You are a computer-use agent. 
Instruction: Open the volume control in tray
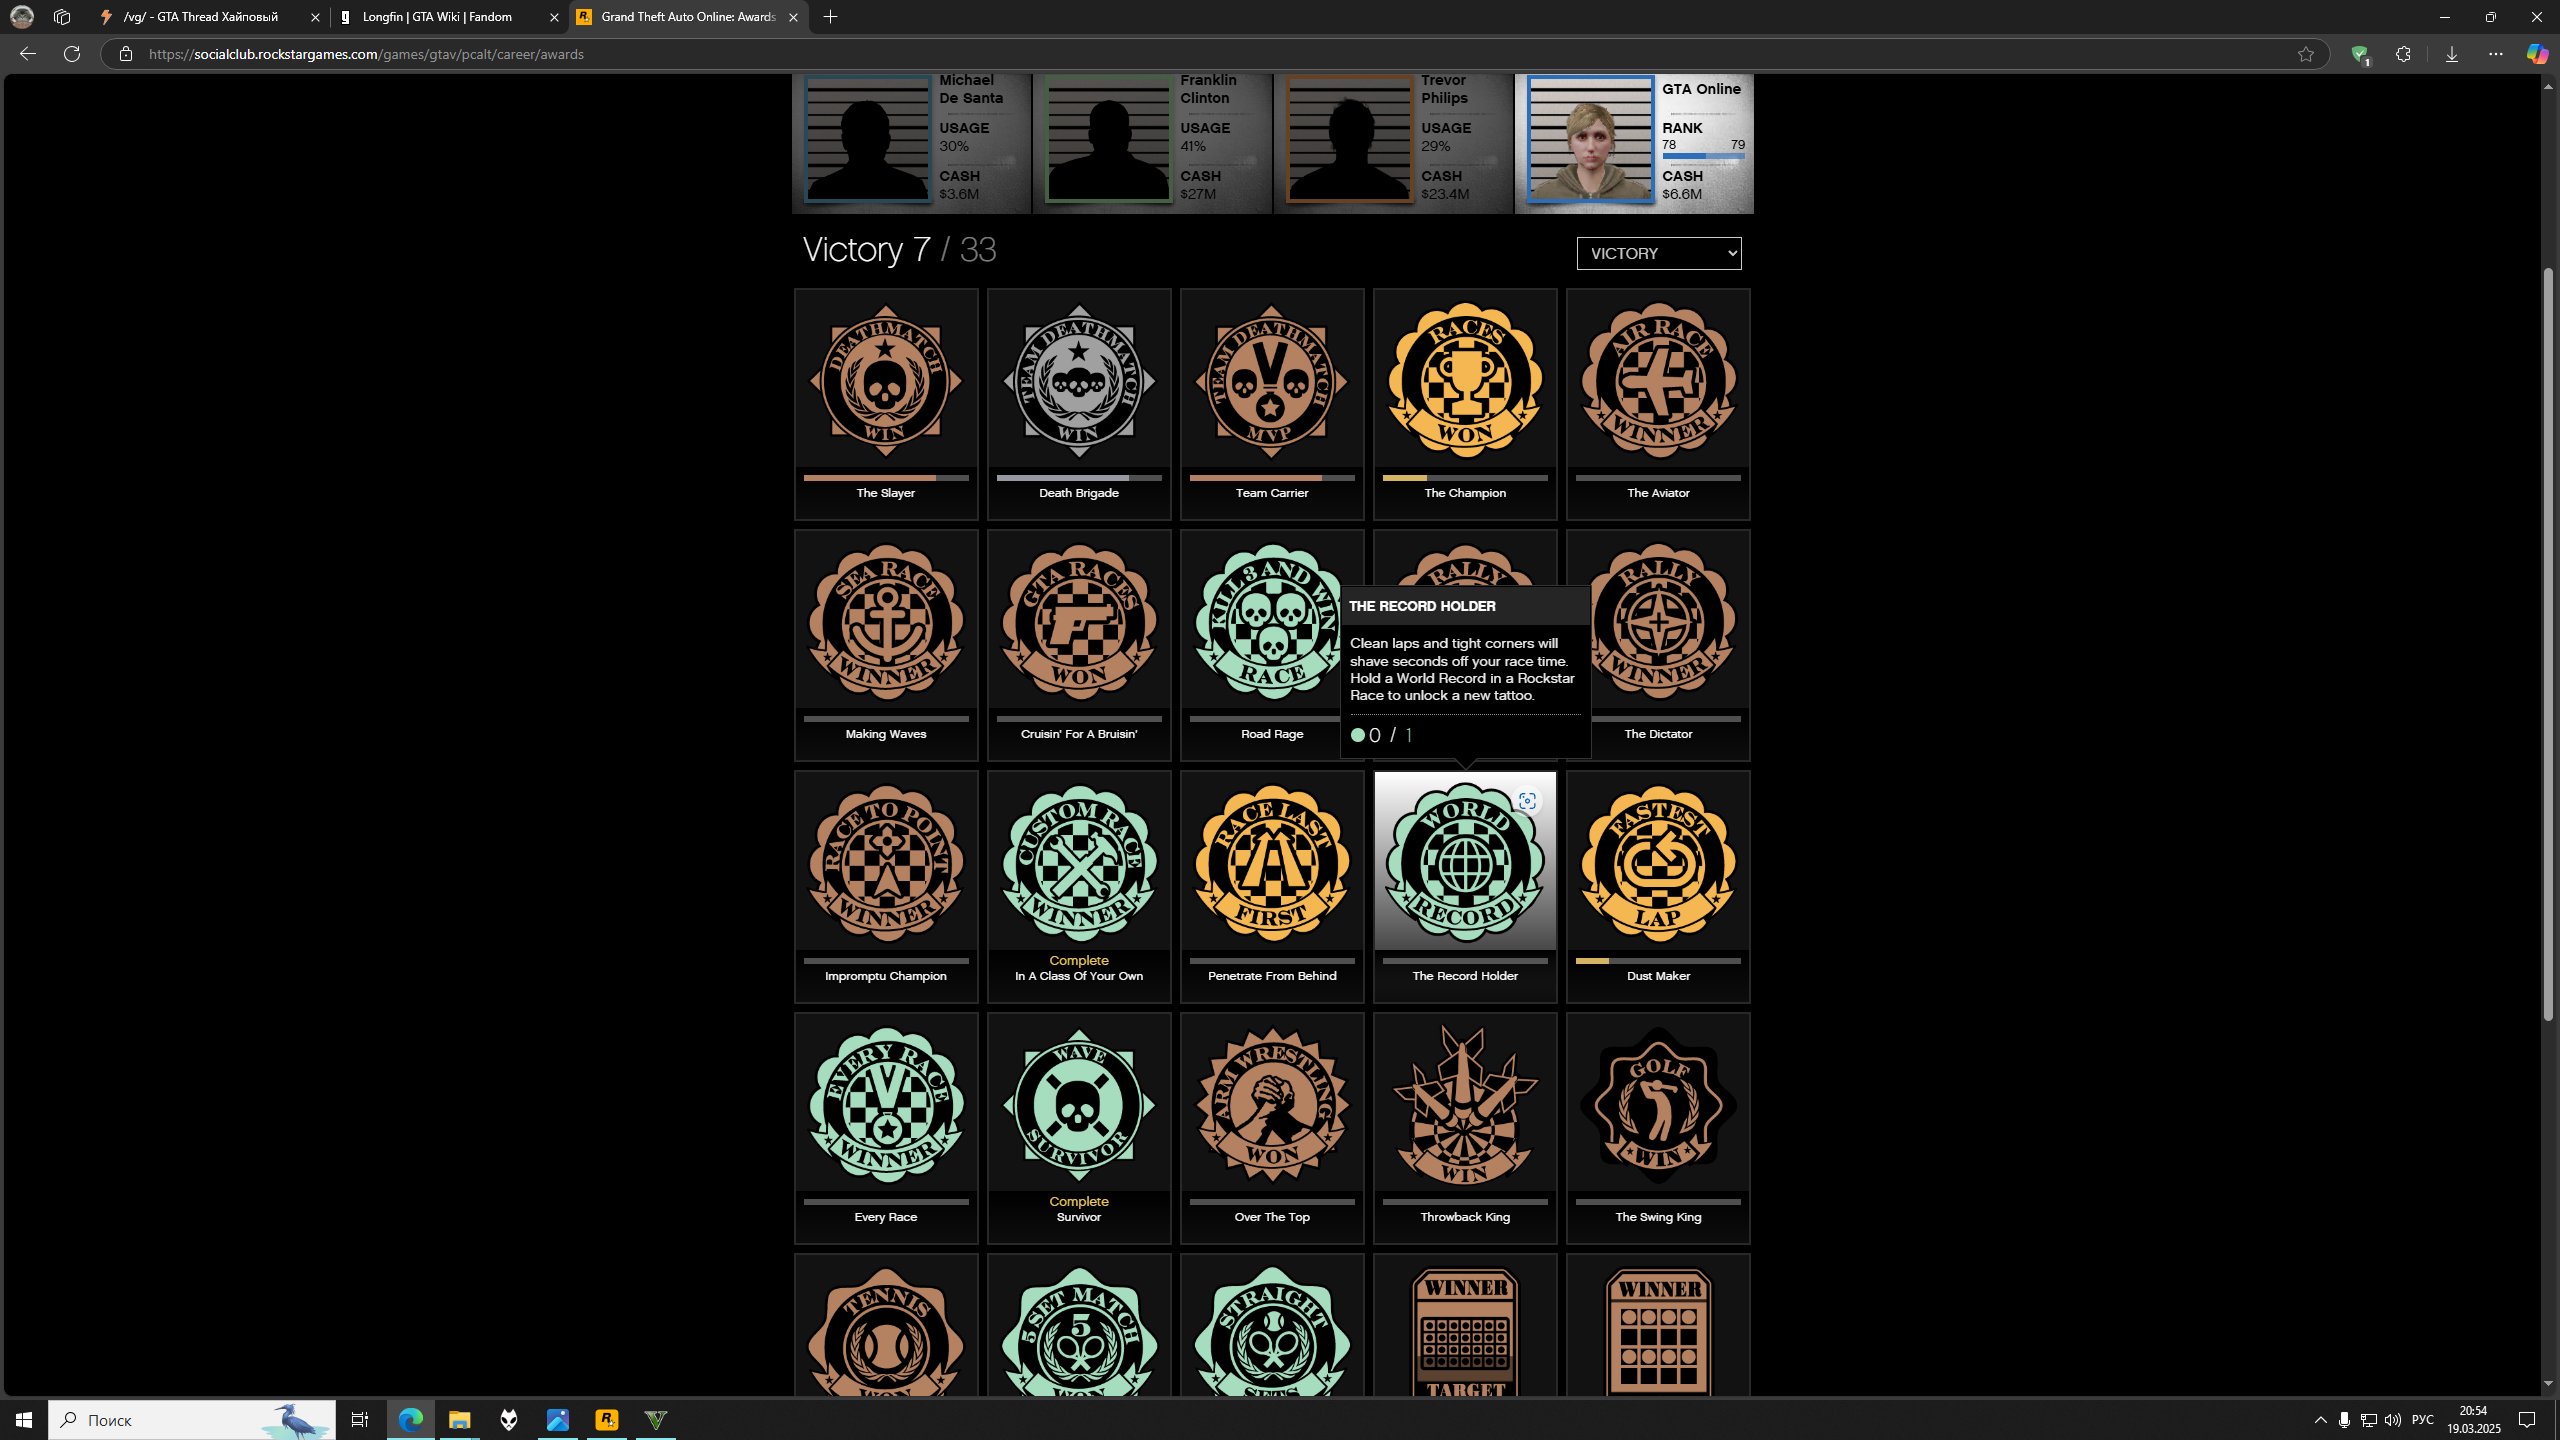pyautogui.click(x=2392, y=1420)
